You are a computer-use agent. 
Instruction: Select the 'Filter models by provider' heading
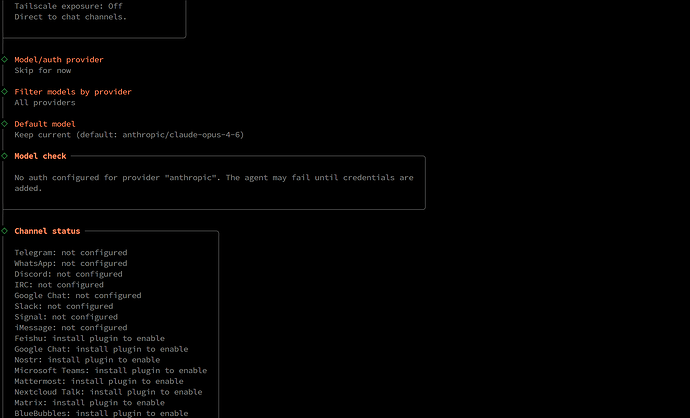tap(73, 92)
